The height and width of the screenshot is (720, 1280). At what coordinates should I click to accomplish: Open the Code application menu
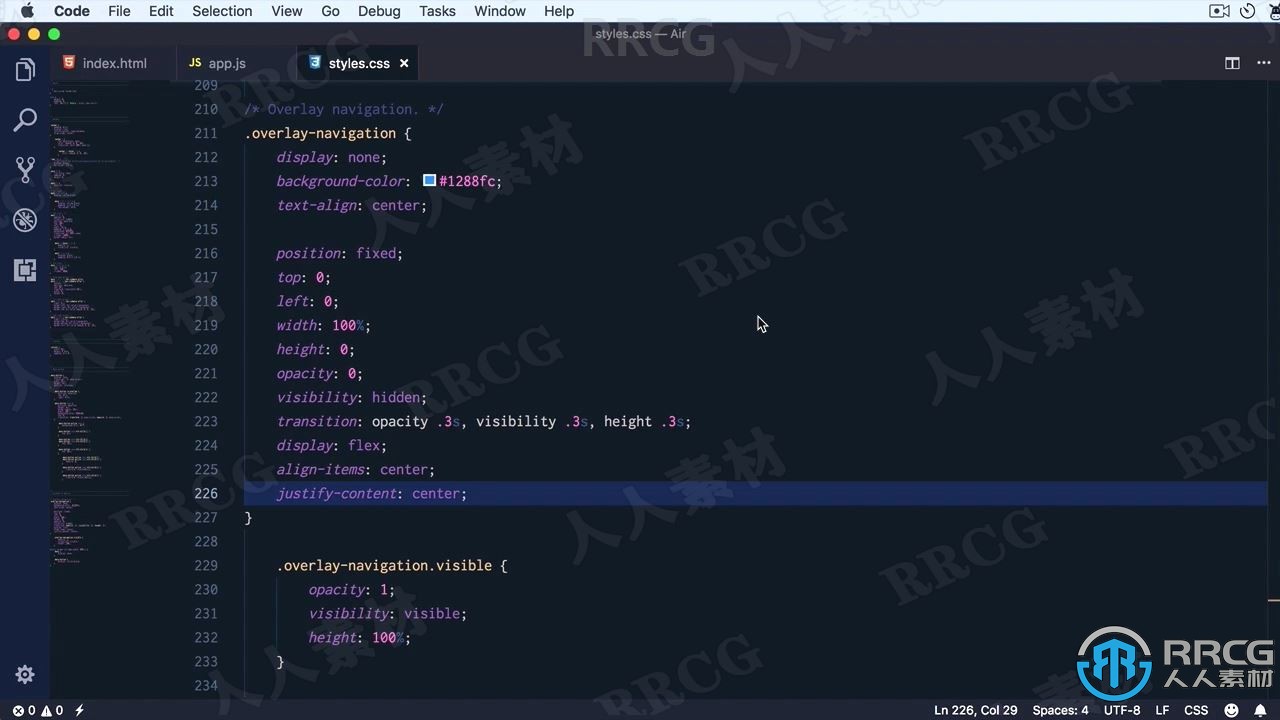point(71,11)
